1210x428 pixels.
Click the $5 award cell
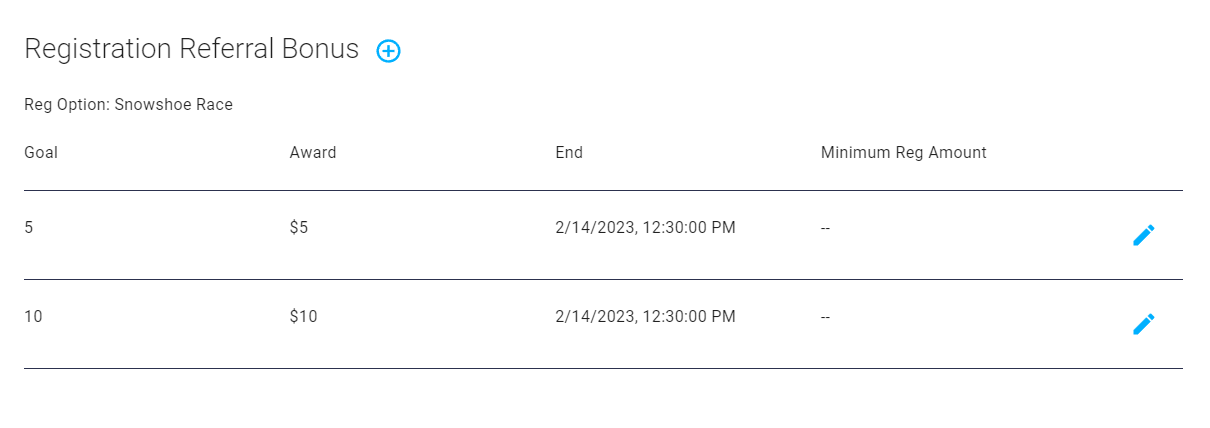299,227
